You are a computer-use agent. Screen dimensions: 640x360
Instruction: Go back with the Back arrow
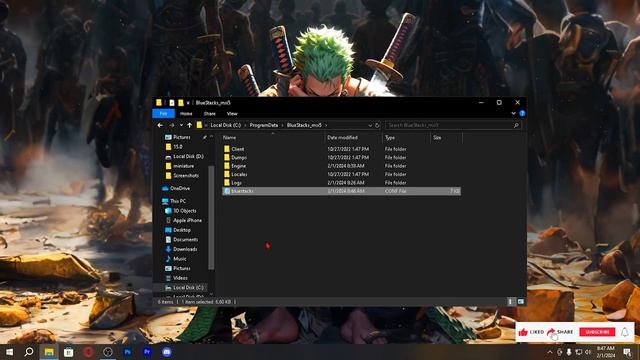160,125
